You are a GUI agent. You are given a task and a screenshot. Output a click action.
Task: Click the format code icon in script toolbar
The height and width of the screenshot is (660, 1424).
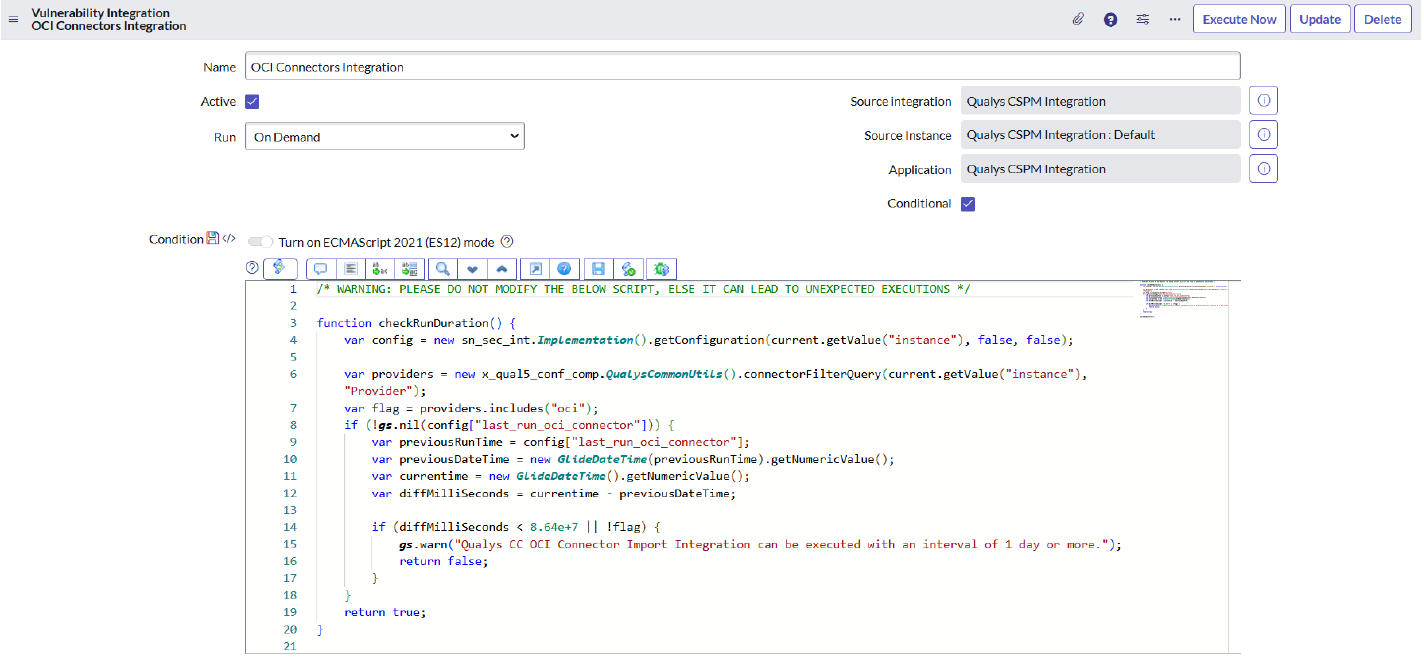(350, 268)
